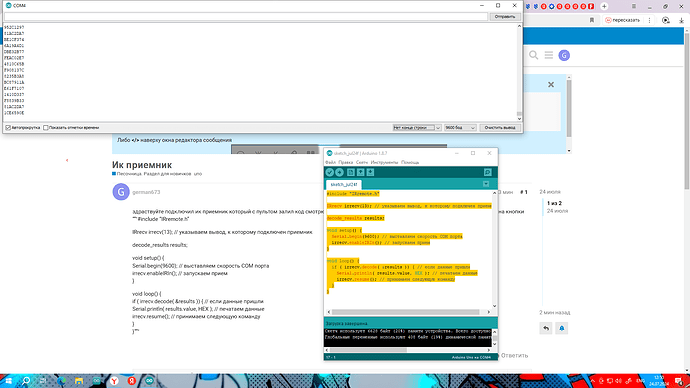Click the Upload arrow icon in Arduino toolbar
Screen dimensions: 690x388
click(339, 172)
